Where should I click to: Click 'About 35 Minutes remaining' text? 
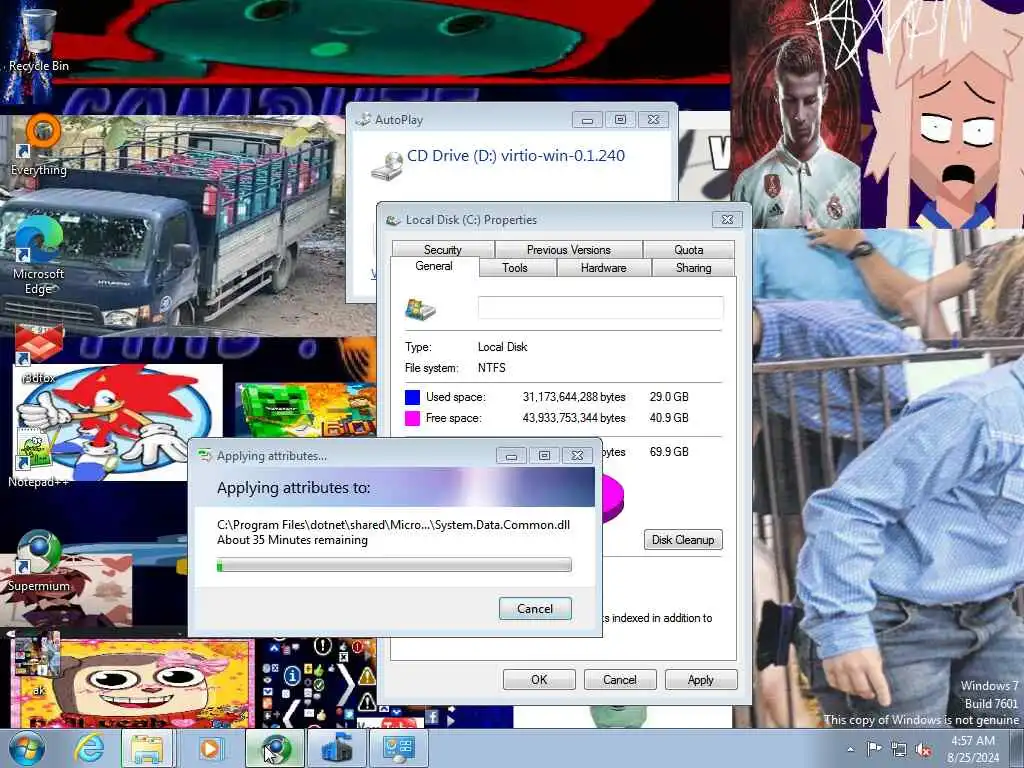tap(293, 540)
